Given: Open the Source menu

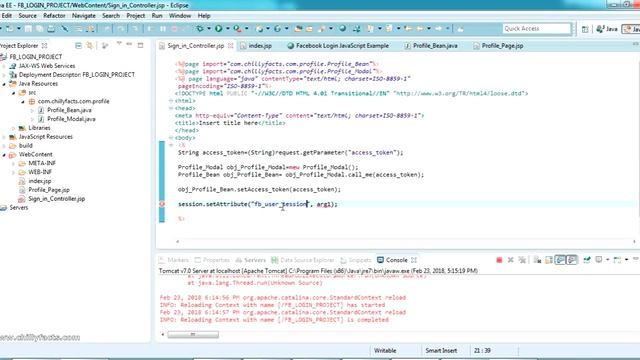Looking at the screenshot, I should click(27, 16).
